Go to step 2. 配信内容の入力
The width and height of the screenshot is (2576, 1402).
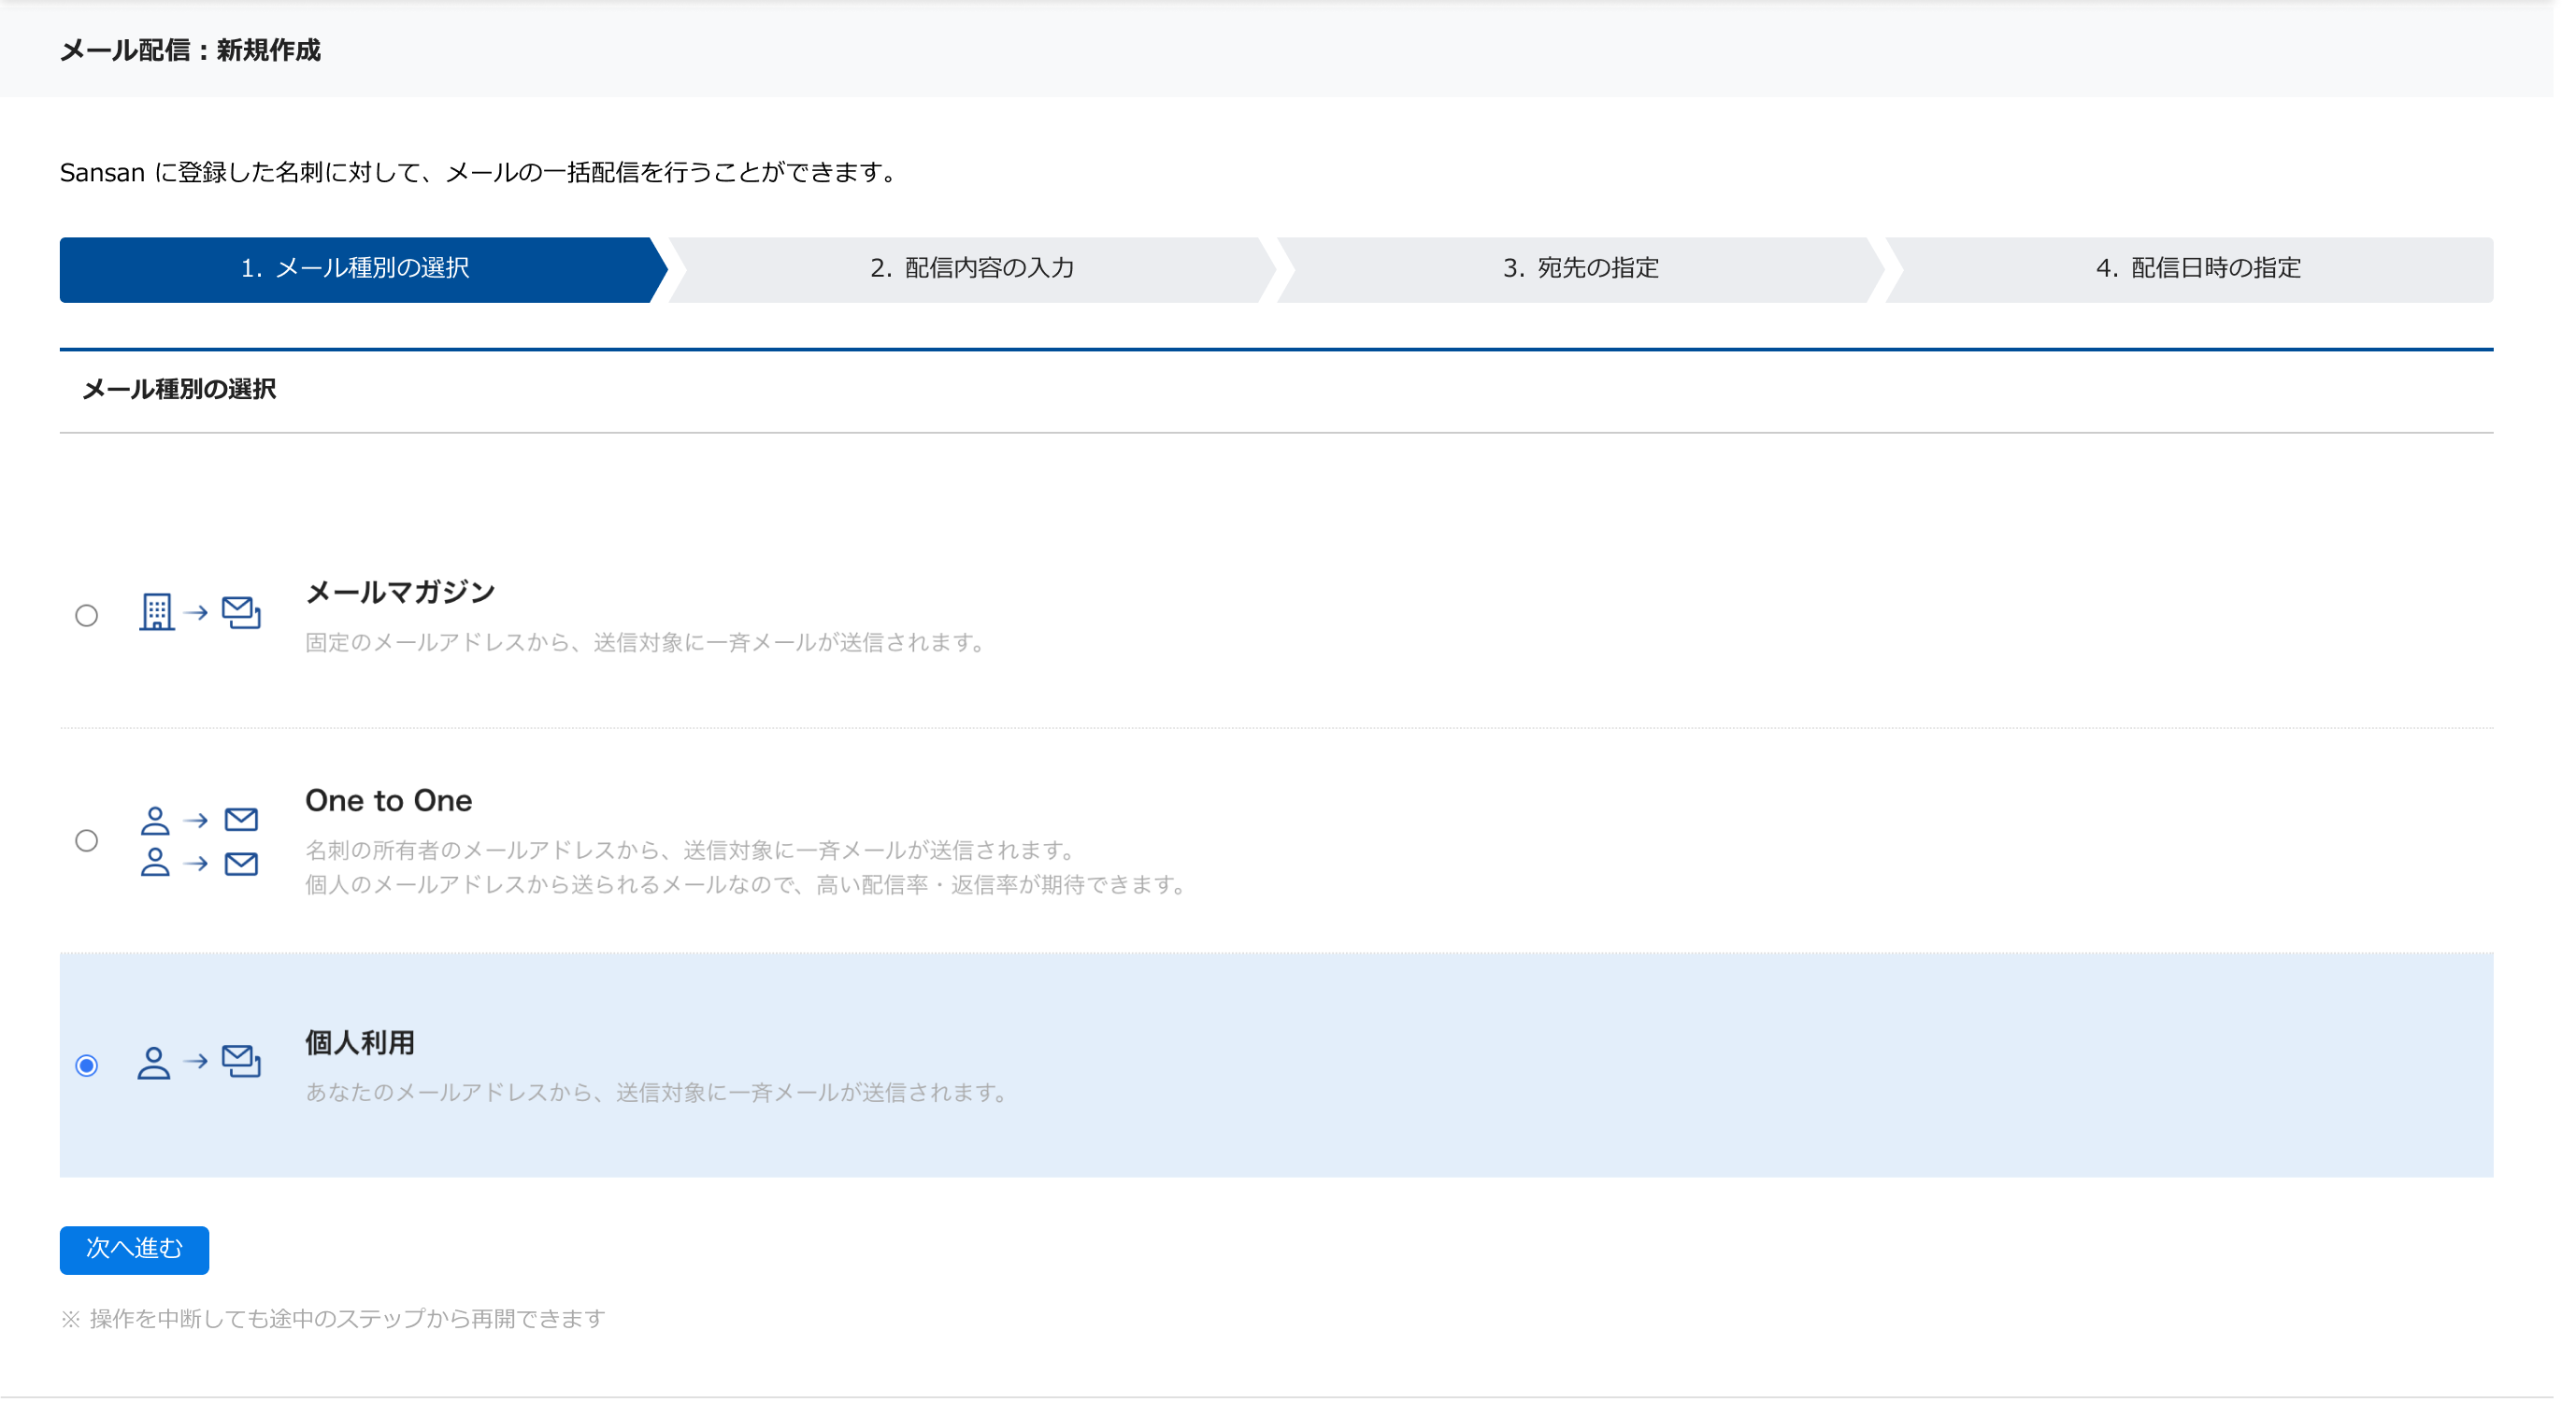[x=973, y=270]
